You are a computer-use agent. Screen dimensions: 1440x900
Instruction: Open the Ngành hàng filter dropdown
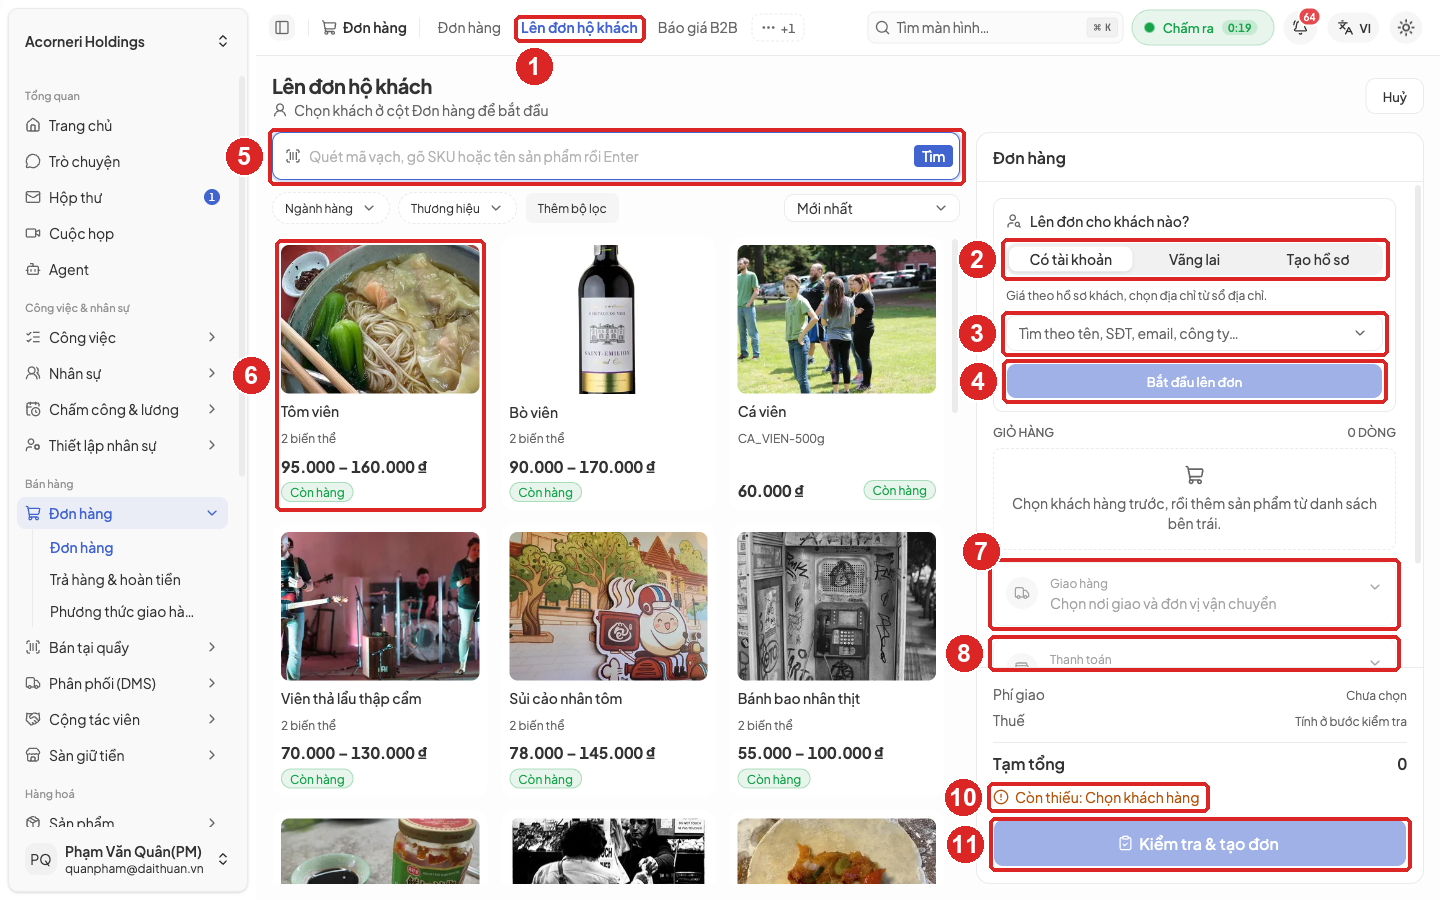pyautogui.click(x=329, y=209)
